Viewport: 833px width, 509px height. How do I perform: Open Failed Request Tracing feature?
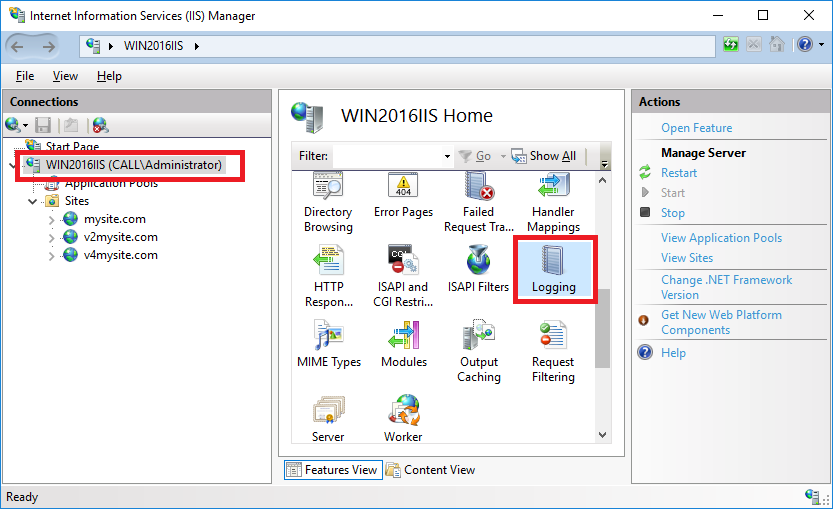479,202
